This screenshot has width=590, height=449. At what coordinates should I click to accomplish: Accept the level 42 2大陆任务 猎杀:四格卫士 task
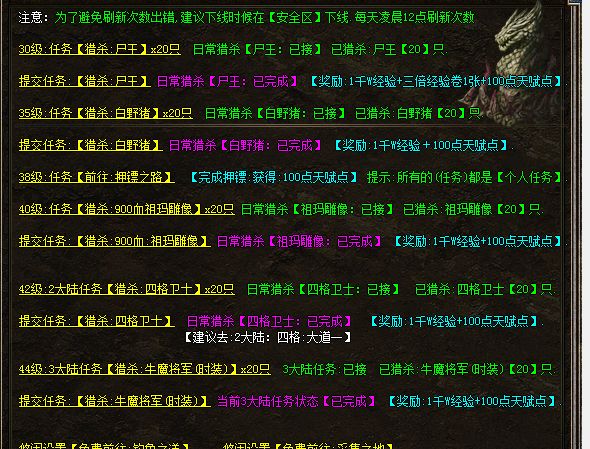tap(127, 289)
